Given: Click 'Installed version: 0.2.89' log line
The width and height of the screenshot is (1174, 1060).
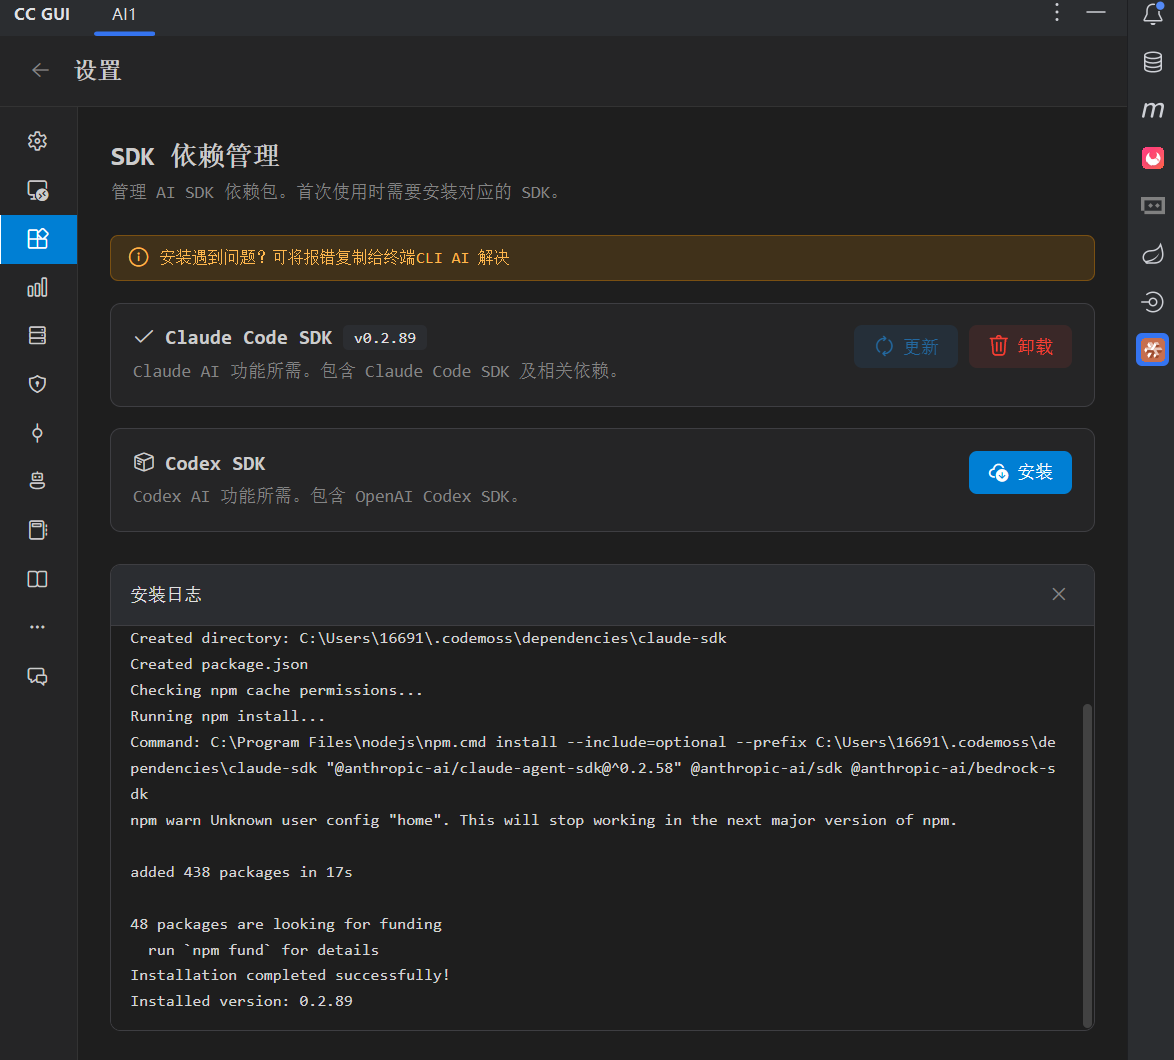Looking at the screenshot, I should click(241, 1001).
